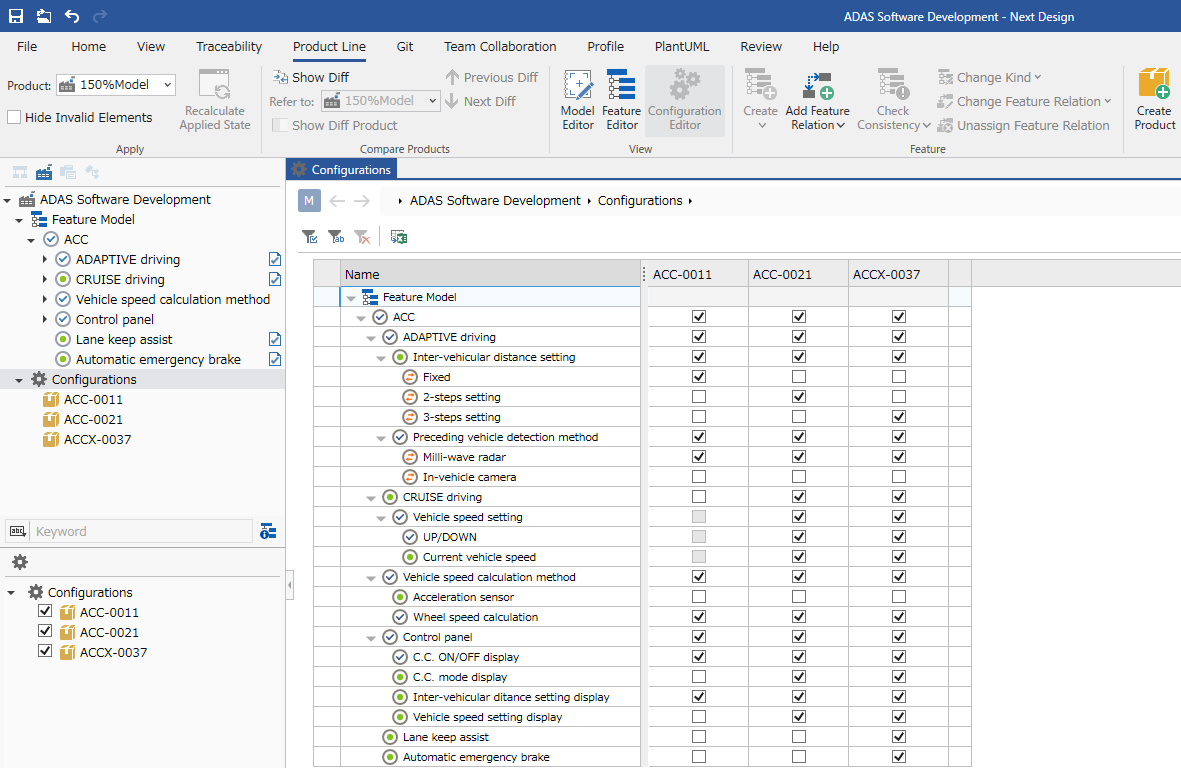Click Show Diff in Compare Products

[311, 77]
